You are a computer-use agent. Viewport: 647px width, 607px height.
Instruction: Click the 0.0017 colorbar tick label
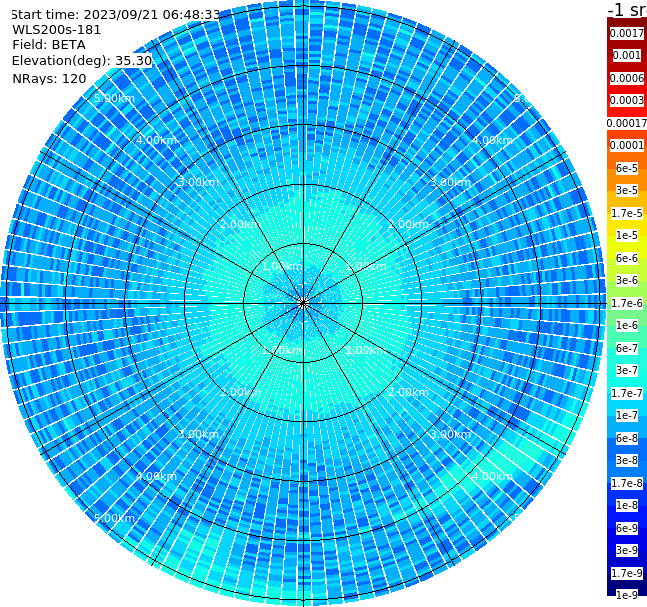(x=627, y=33)
